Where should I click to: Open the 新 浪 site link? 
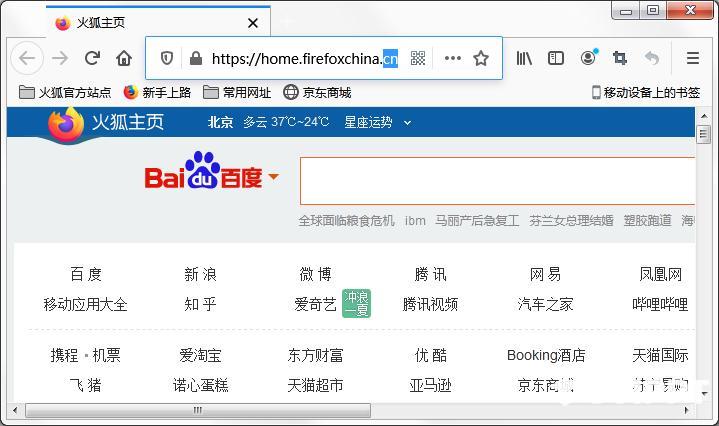(x=200, y=274)
